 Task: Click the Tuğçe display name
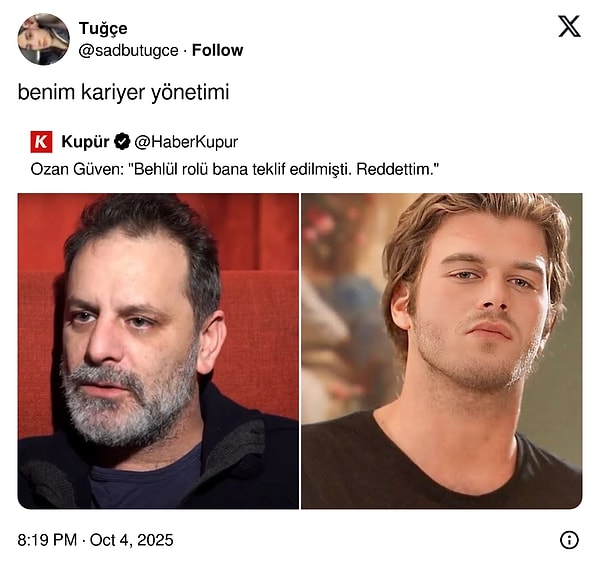(x=103, y=28)
